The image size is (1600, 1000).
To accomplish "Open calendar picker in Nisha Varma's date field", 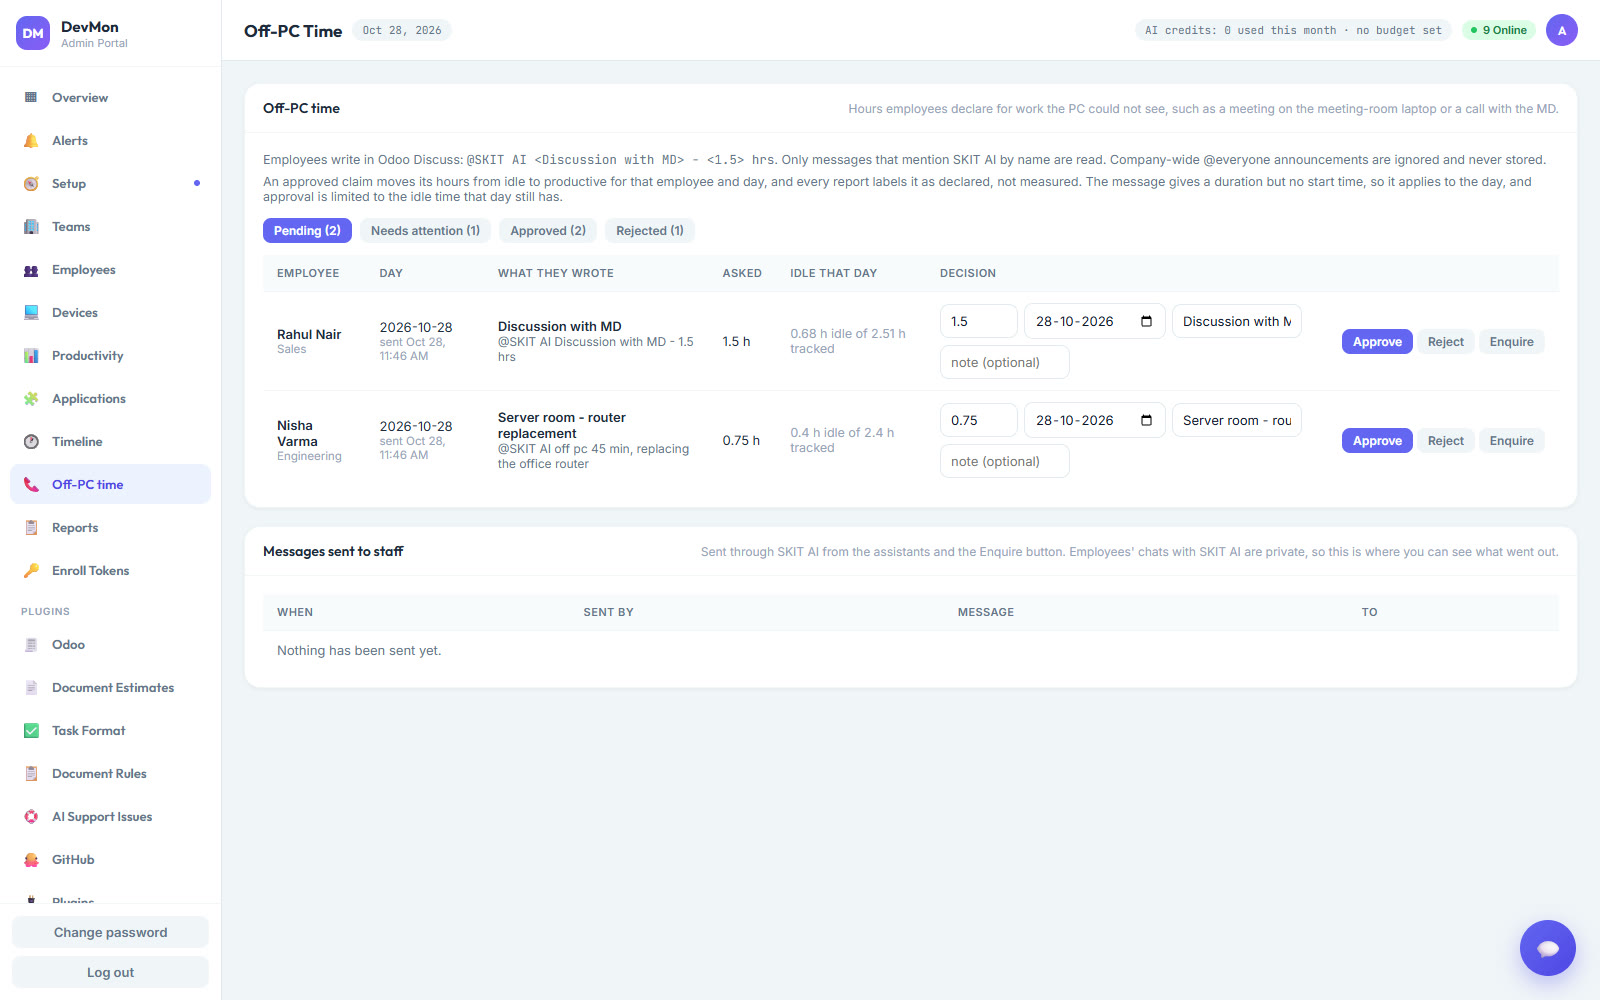I will pos(1147,421).
